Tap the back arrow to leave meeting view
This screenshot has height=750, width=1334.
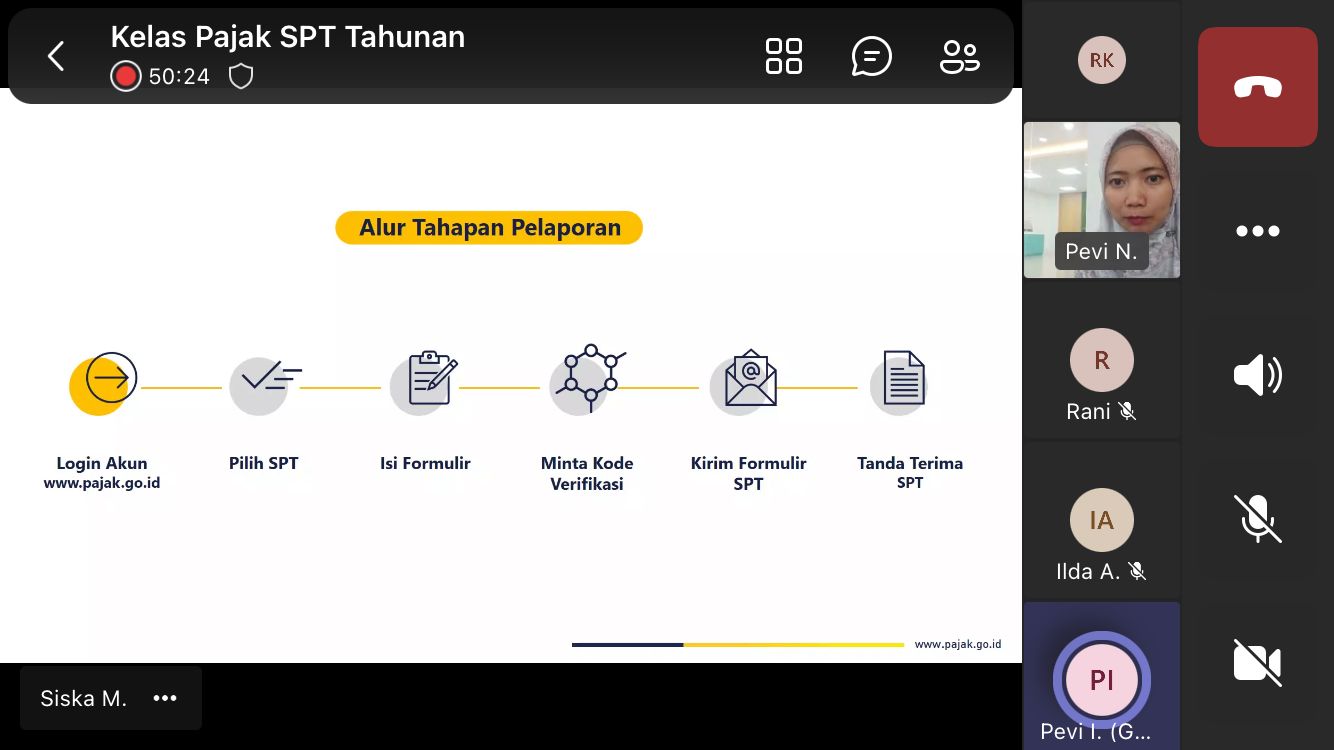[x=56, y=56]
